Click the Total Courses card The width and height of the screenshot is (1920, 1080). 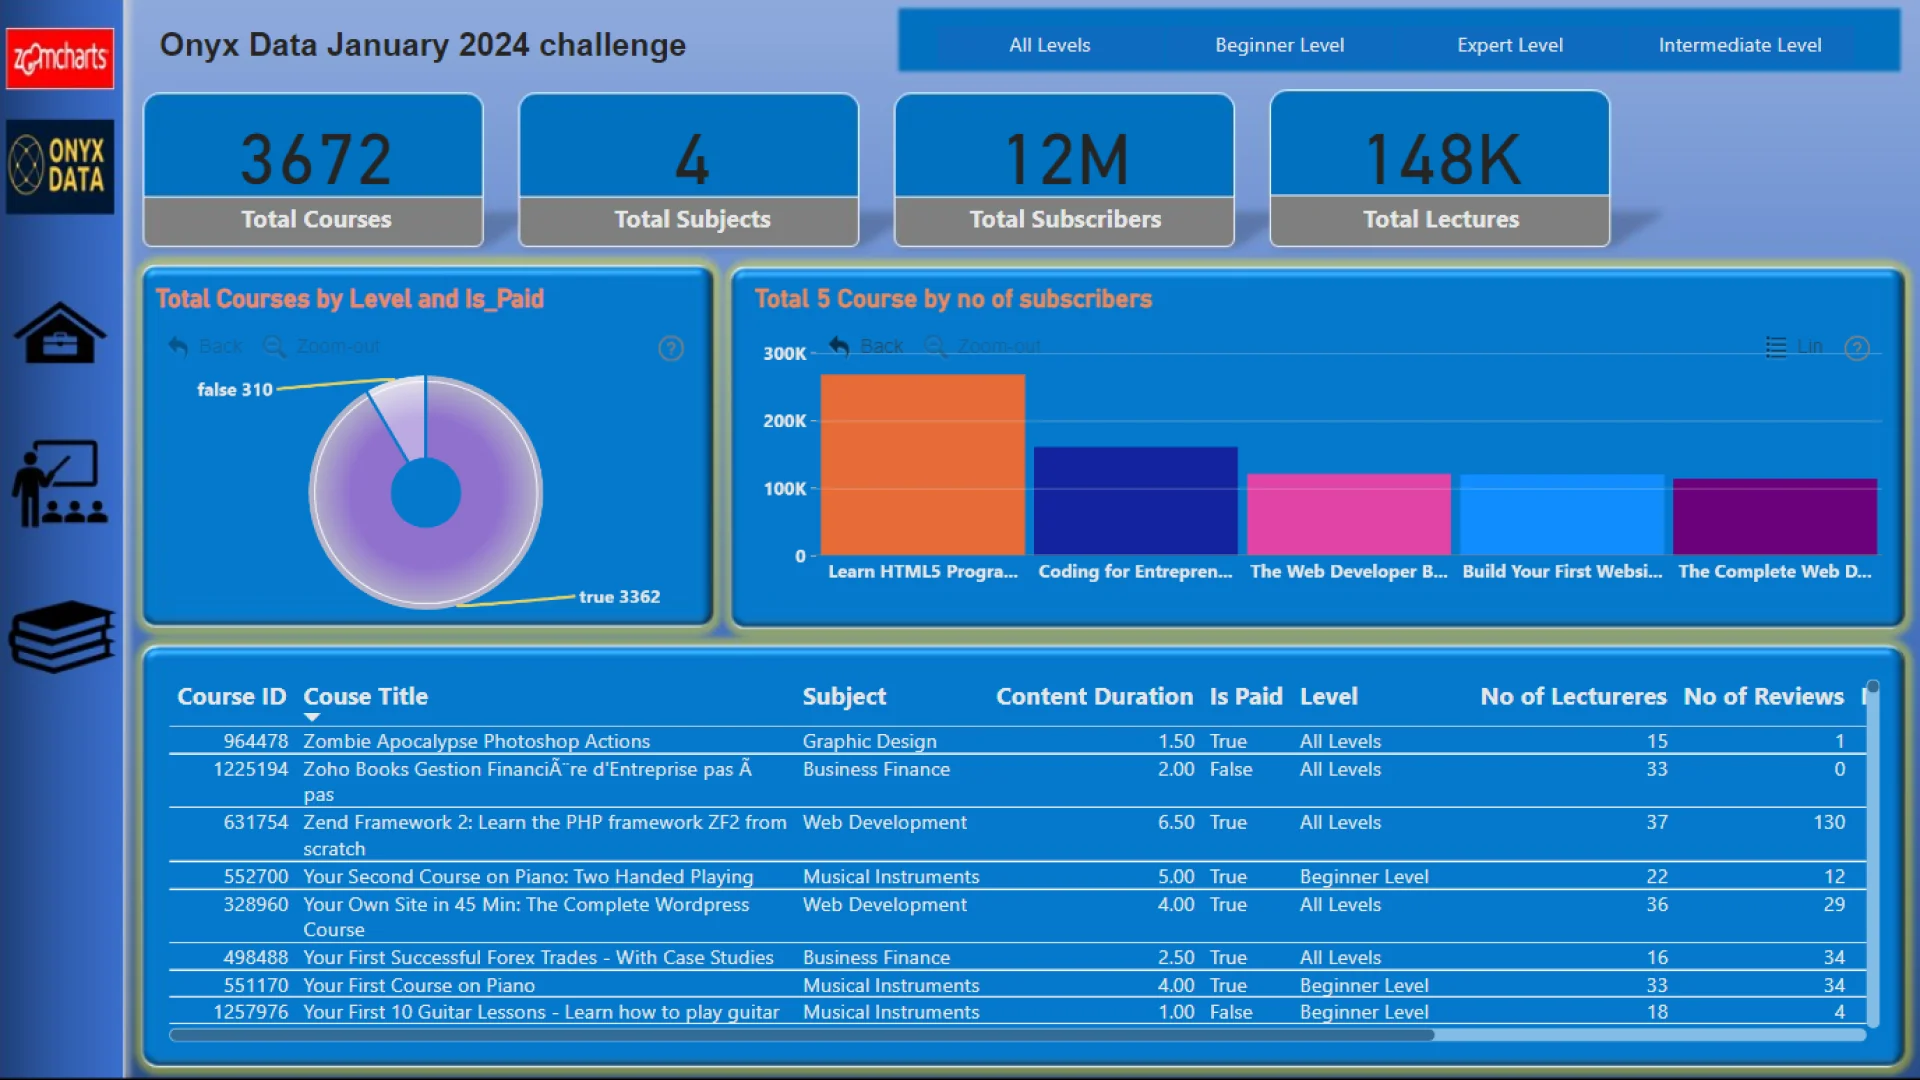tap(313, 170)
